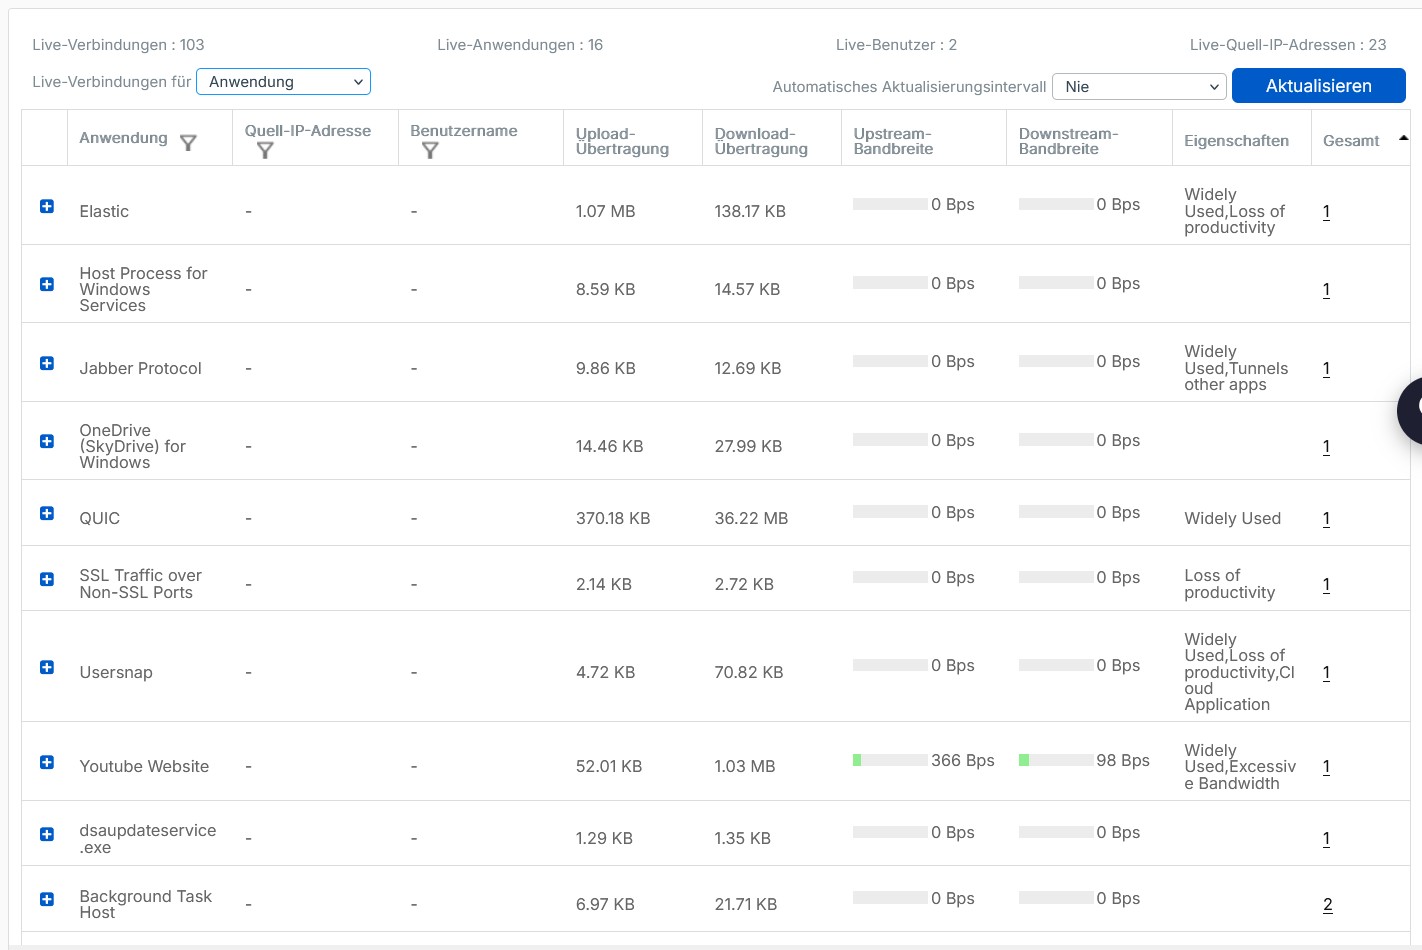This screenshot has height=950, width=1422.
Task: Sort by the Gesamt column header
Action: pyautogui.click(x=1351, y=141)
